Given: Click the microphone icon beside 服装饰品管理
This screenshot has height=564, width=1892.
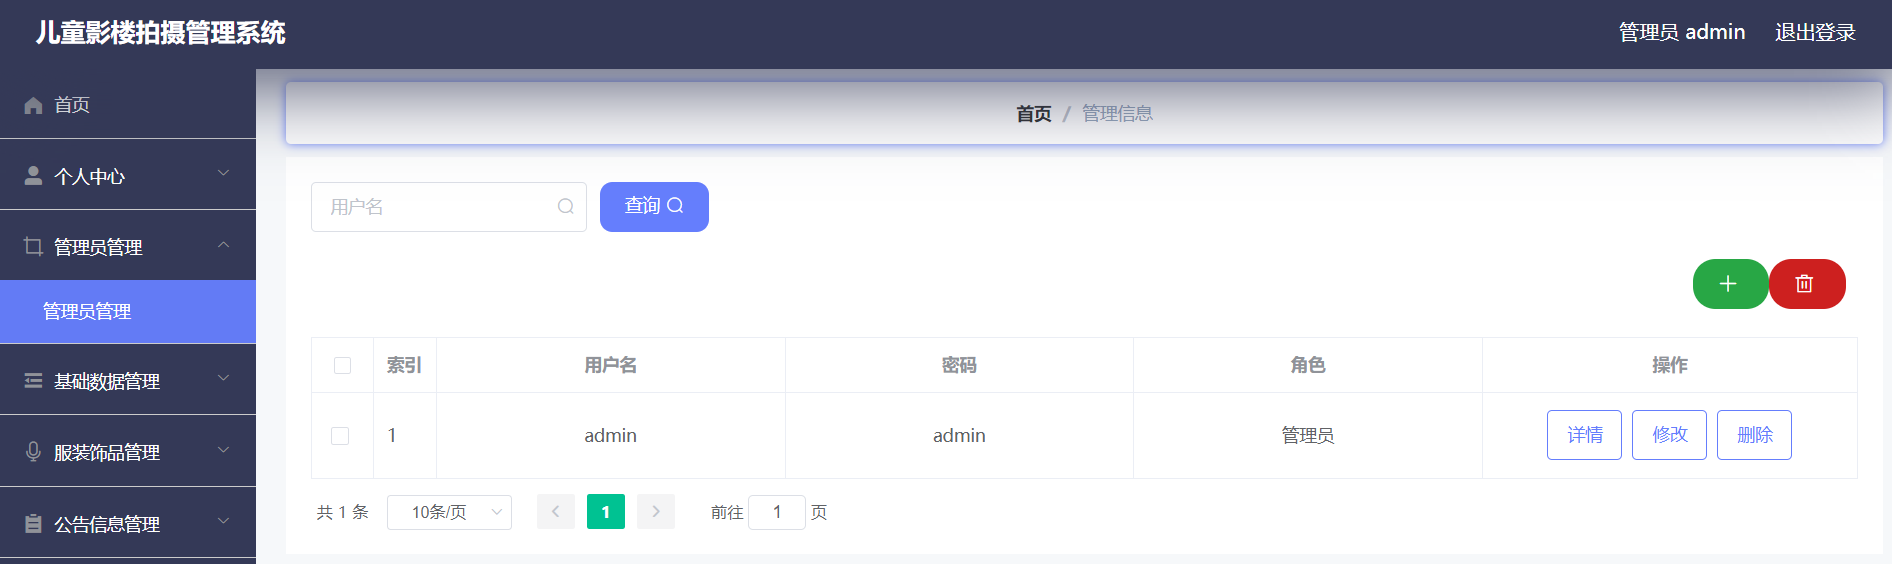Looking at the screenshot, I should click(x=33, y=452).
